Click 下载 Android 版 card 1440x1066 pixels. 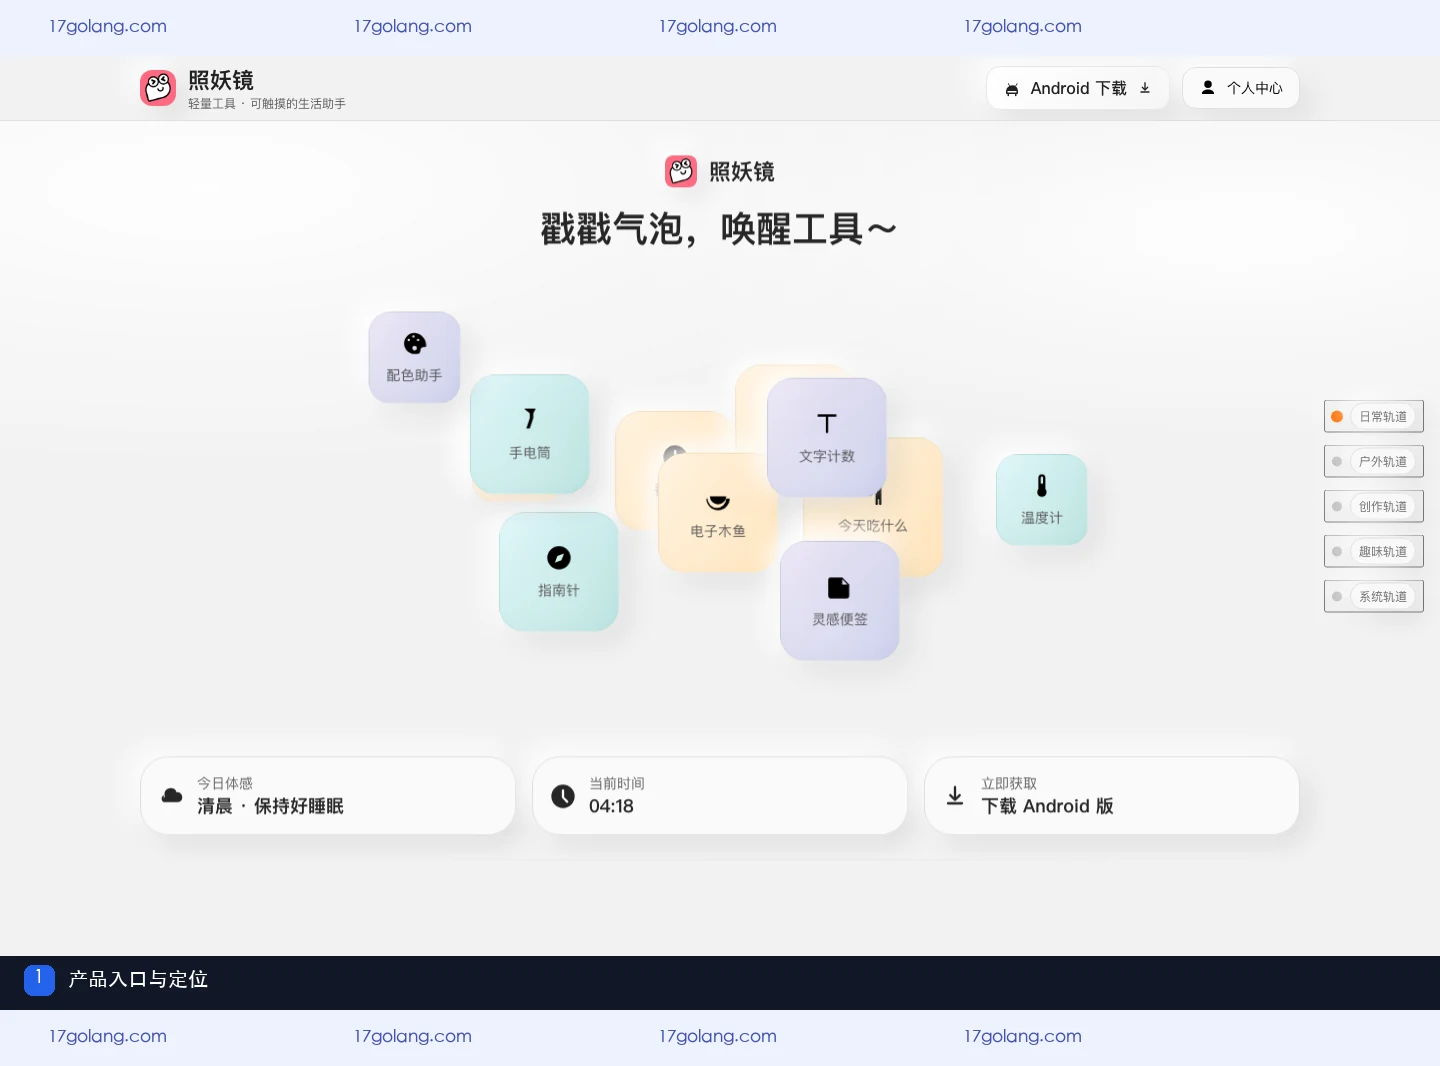[1112, 796]
